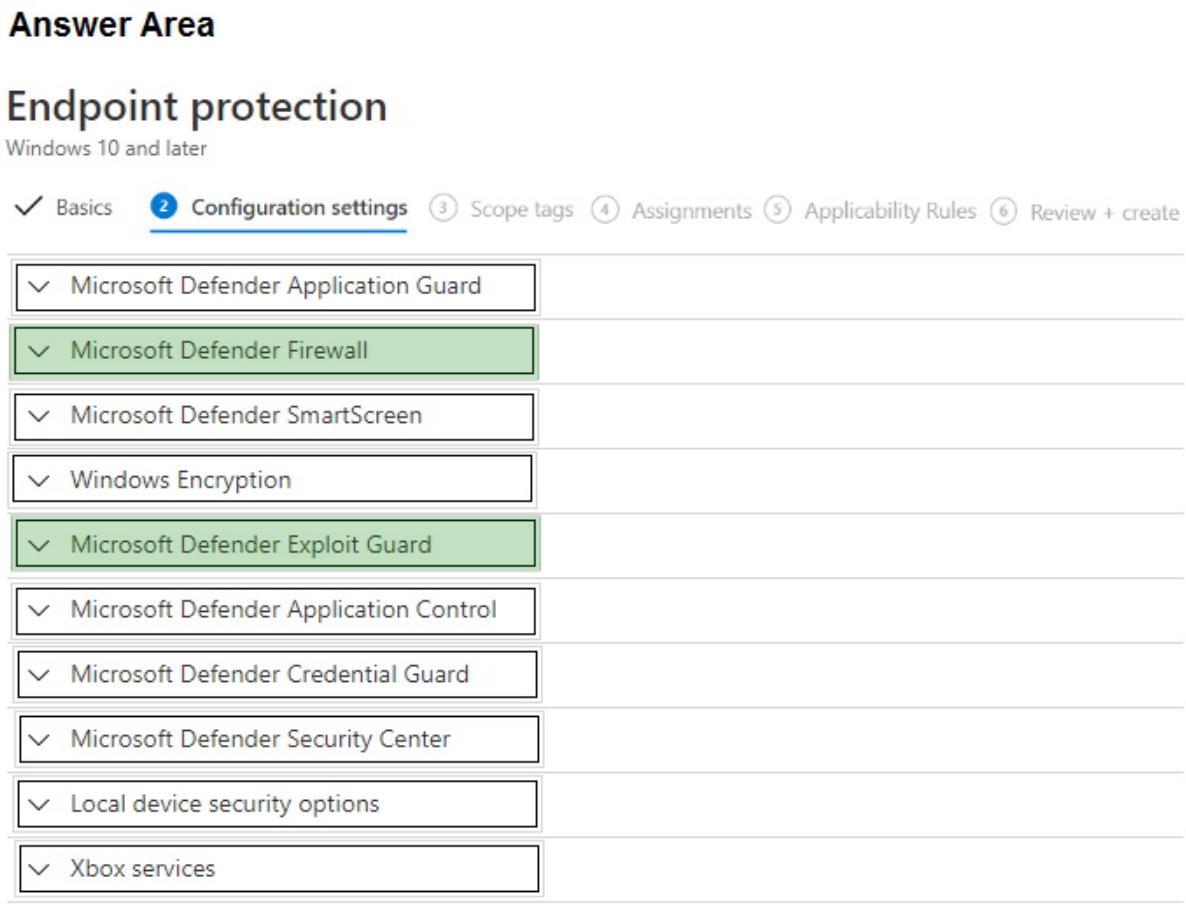1186x904 pixels.
Task: Select the Configuration settings tab
Action: click(x=278, y=207)
